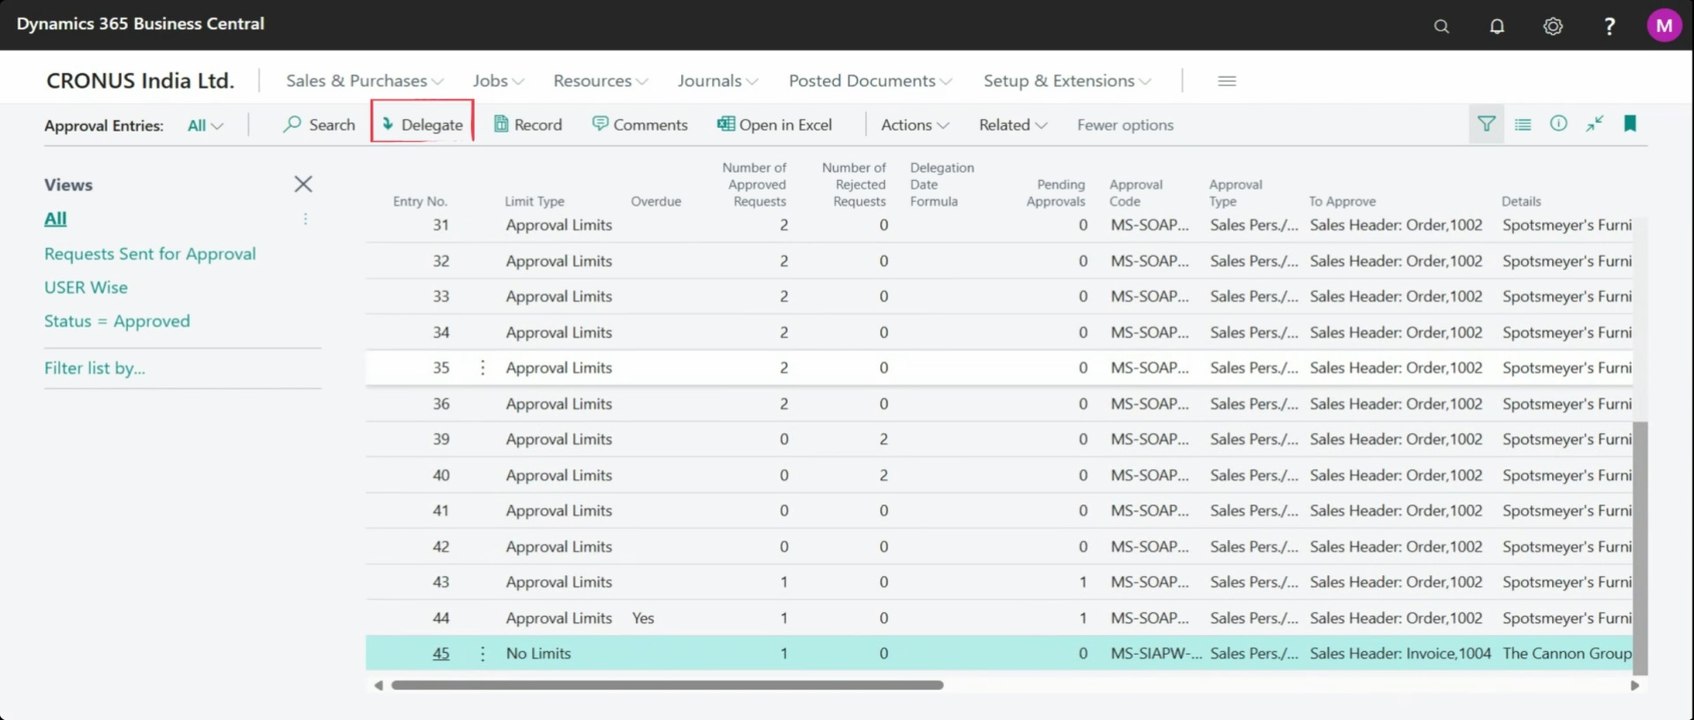Click the To Approve column header

(1342, 201)
